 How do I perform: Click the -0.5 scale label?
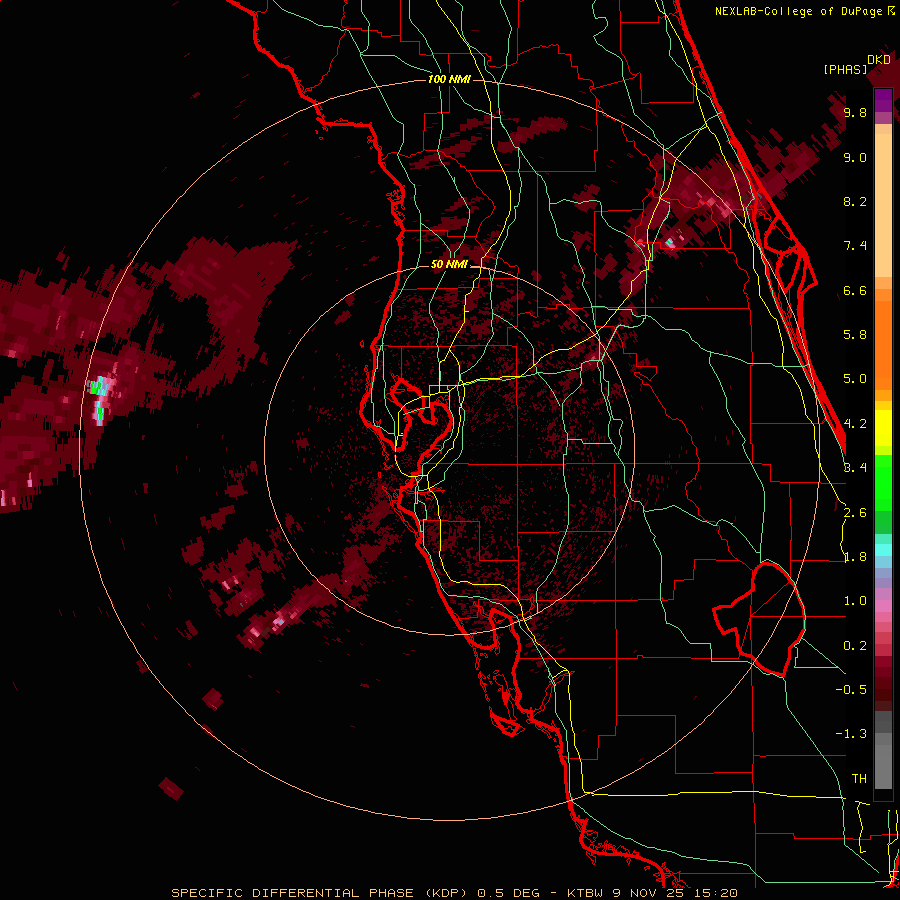click(851, 690)
